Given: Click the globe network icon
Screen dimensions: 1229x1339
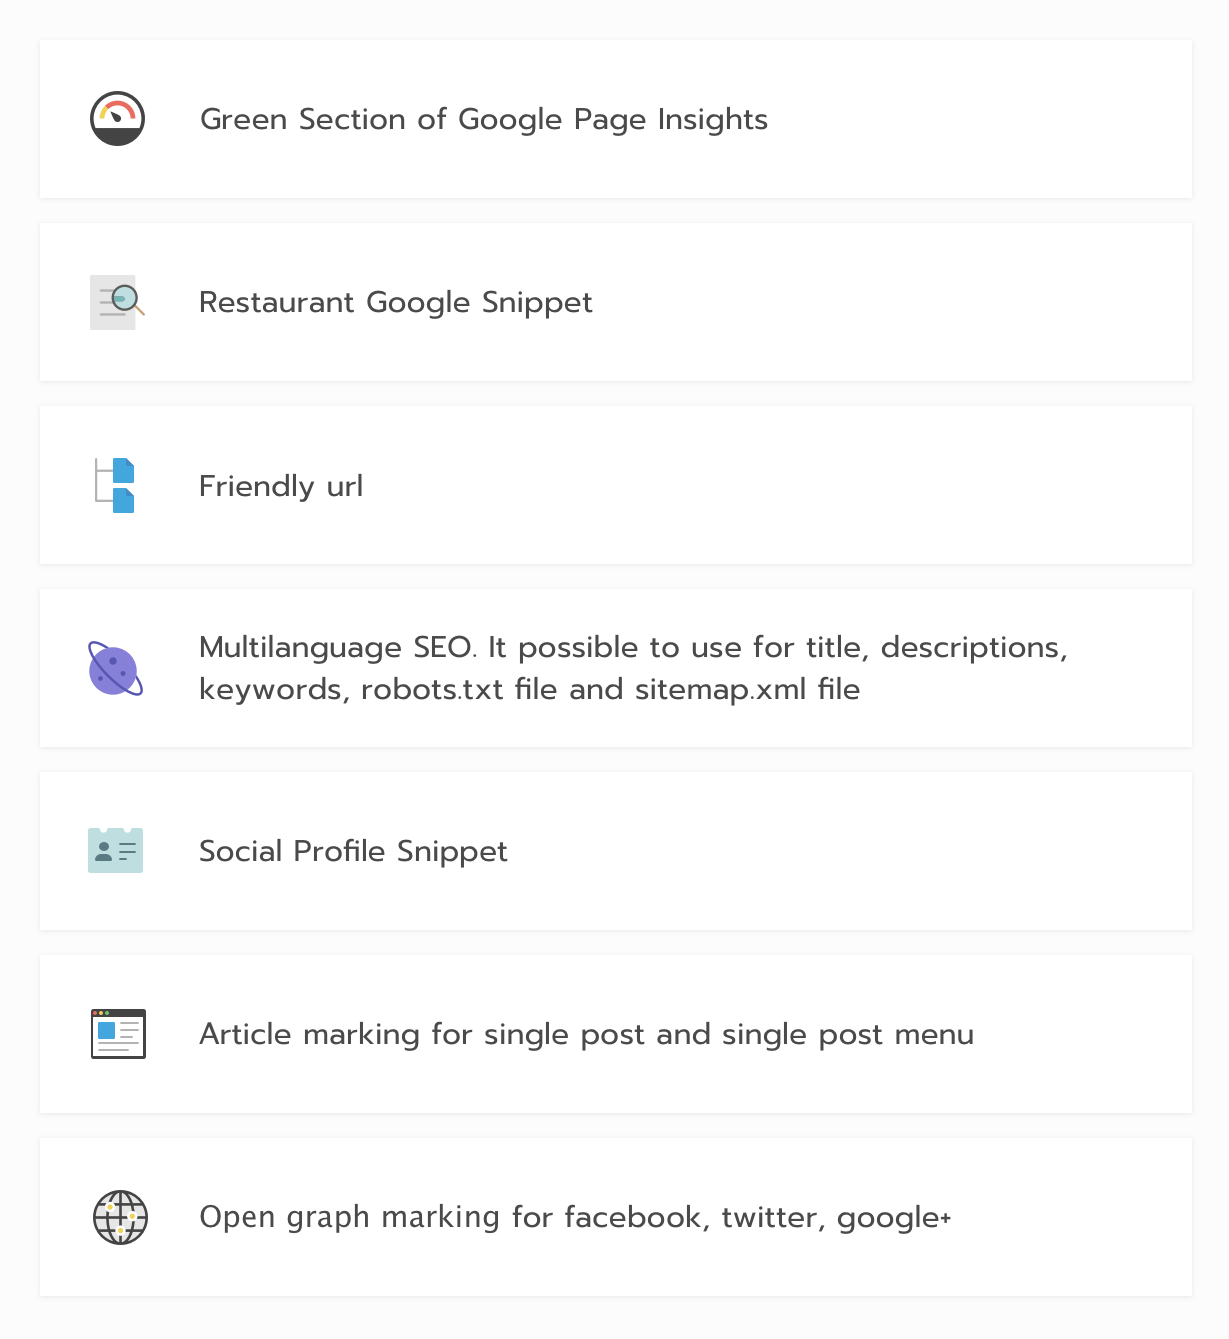Looking at the screenshot, I should pyautogui.click(x=120, y=1217).
